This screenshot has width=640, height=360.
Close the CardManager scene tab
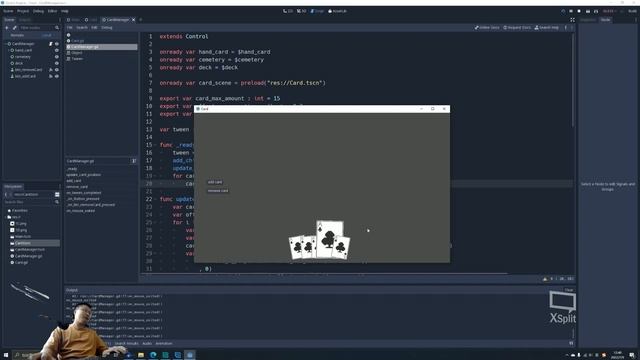133,20
